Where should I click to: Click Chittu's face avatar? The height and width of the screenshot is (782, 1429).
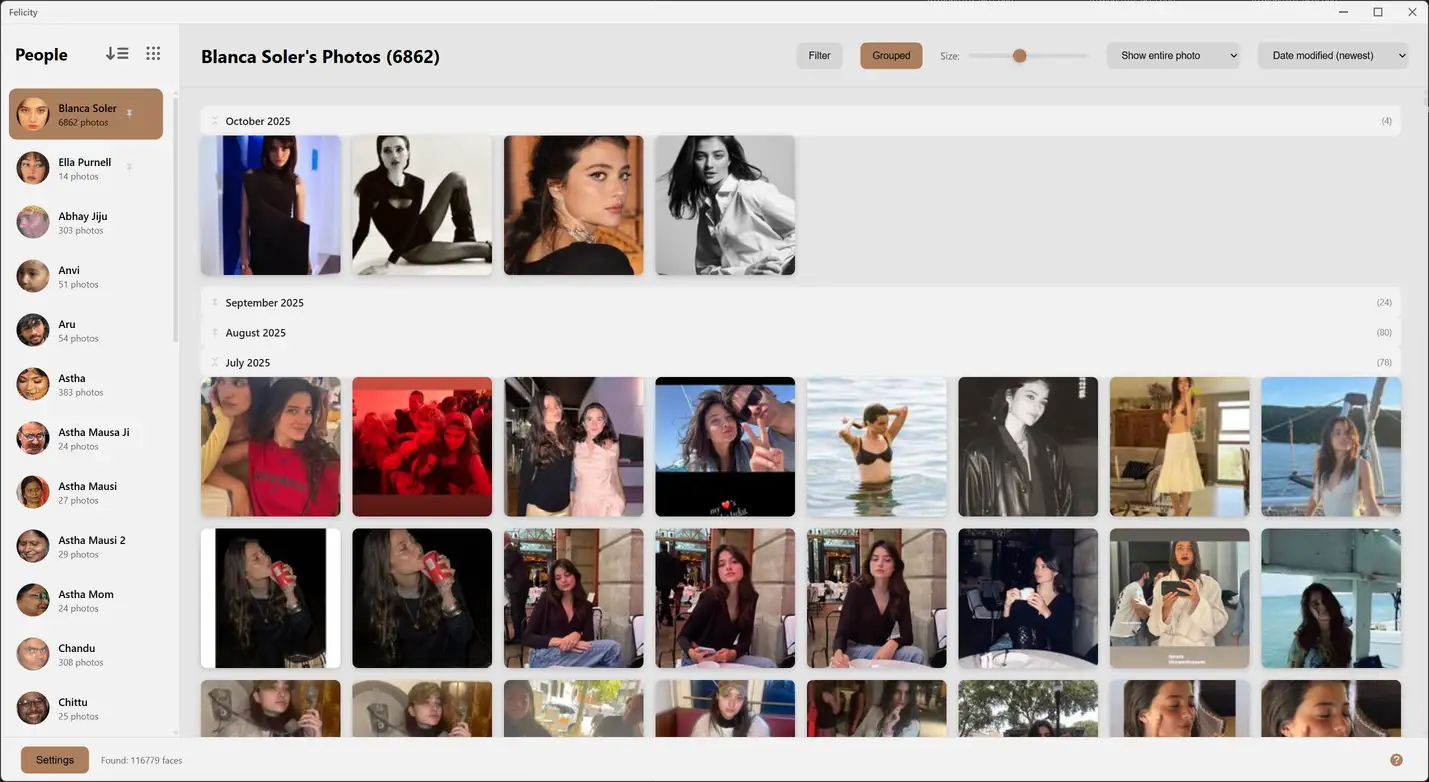coord(33,708)
